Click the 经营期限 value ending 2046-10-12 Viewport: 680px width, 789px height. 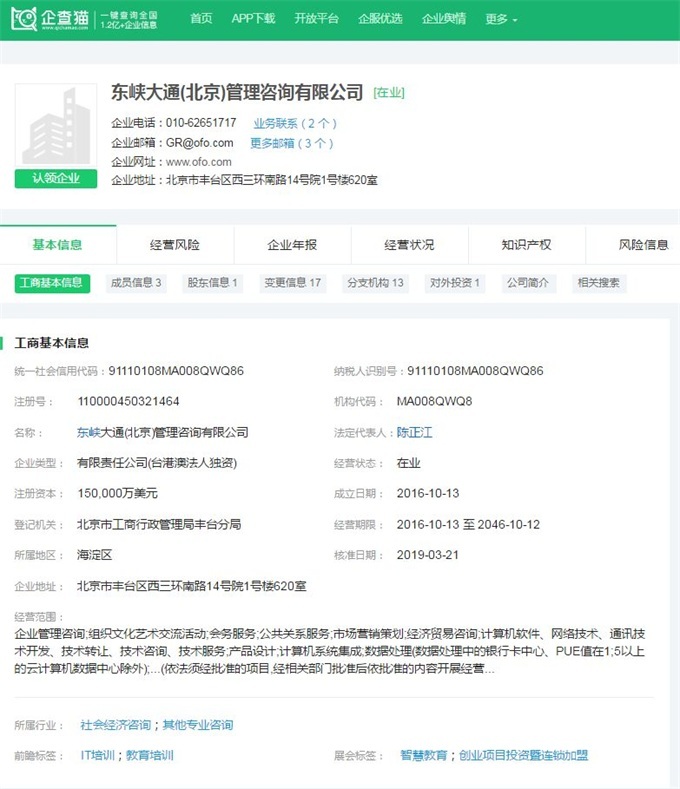tap(468, 524)
